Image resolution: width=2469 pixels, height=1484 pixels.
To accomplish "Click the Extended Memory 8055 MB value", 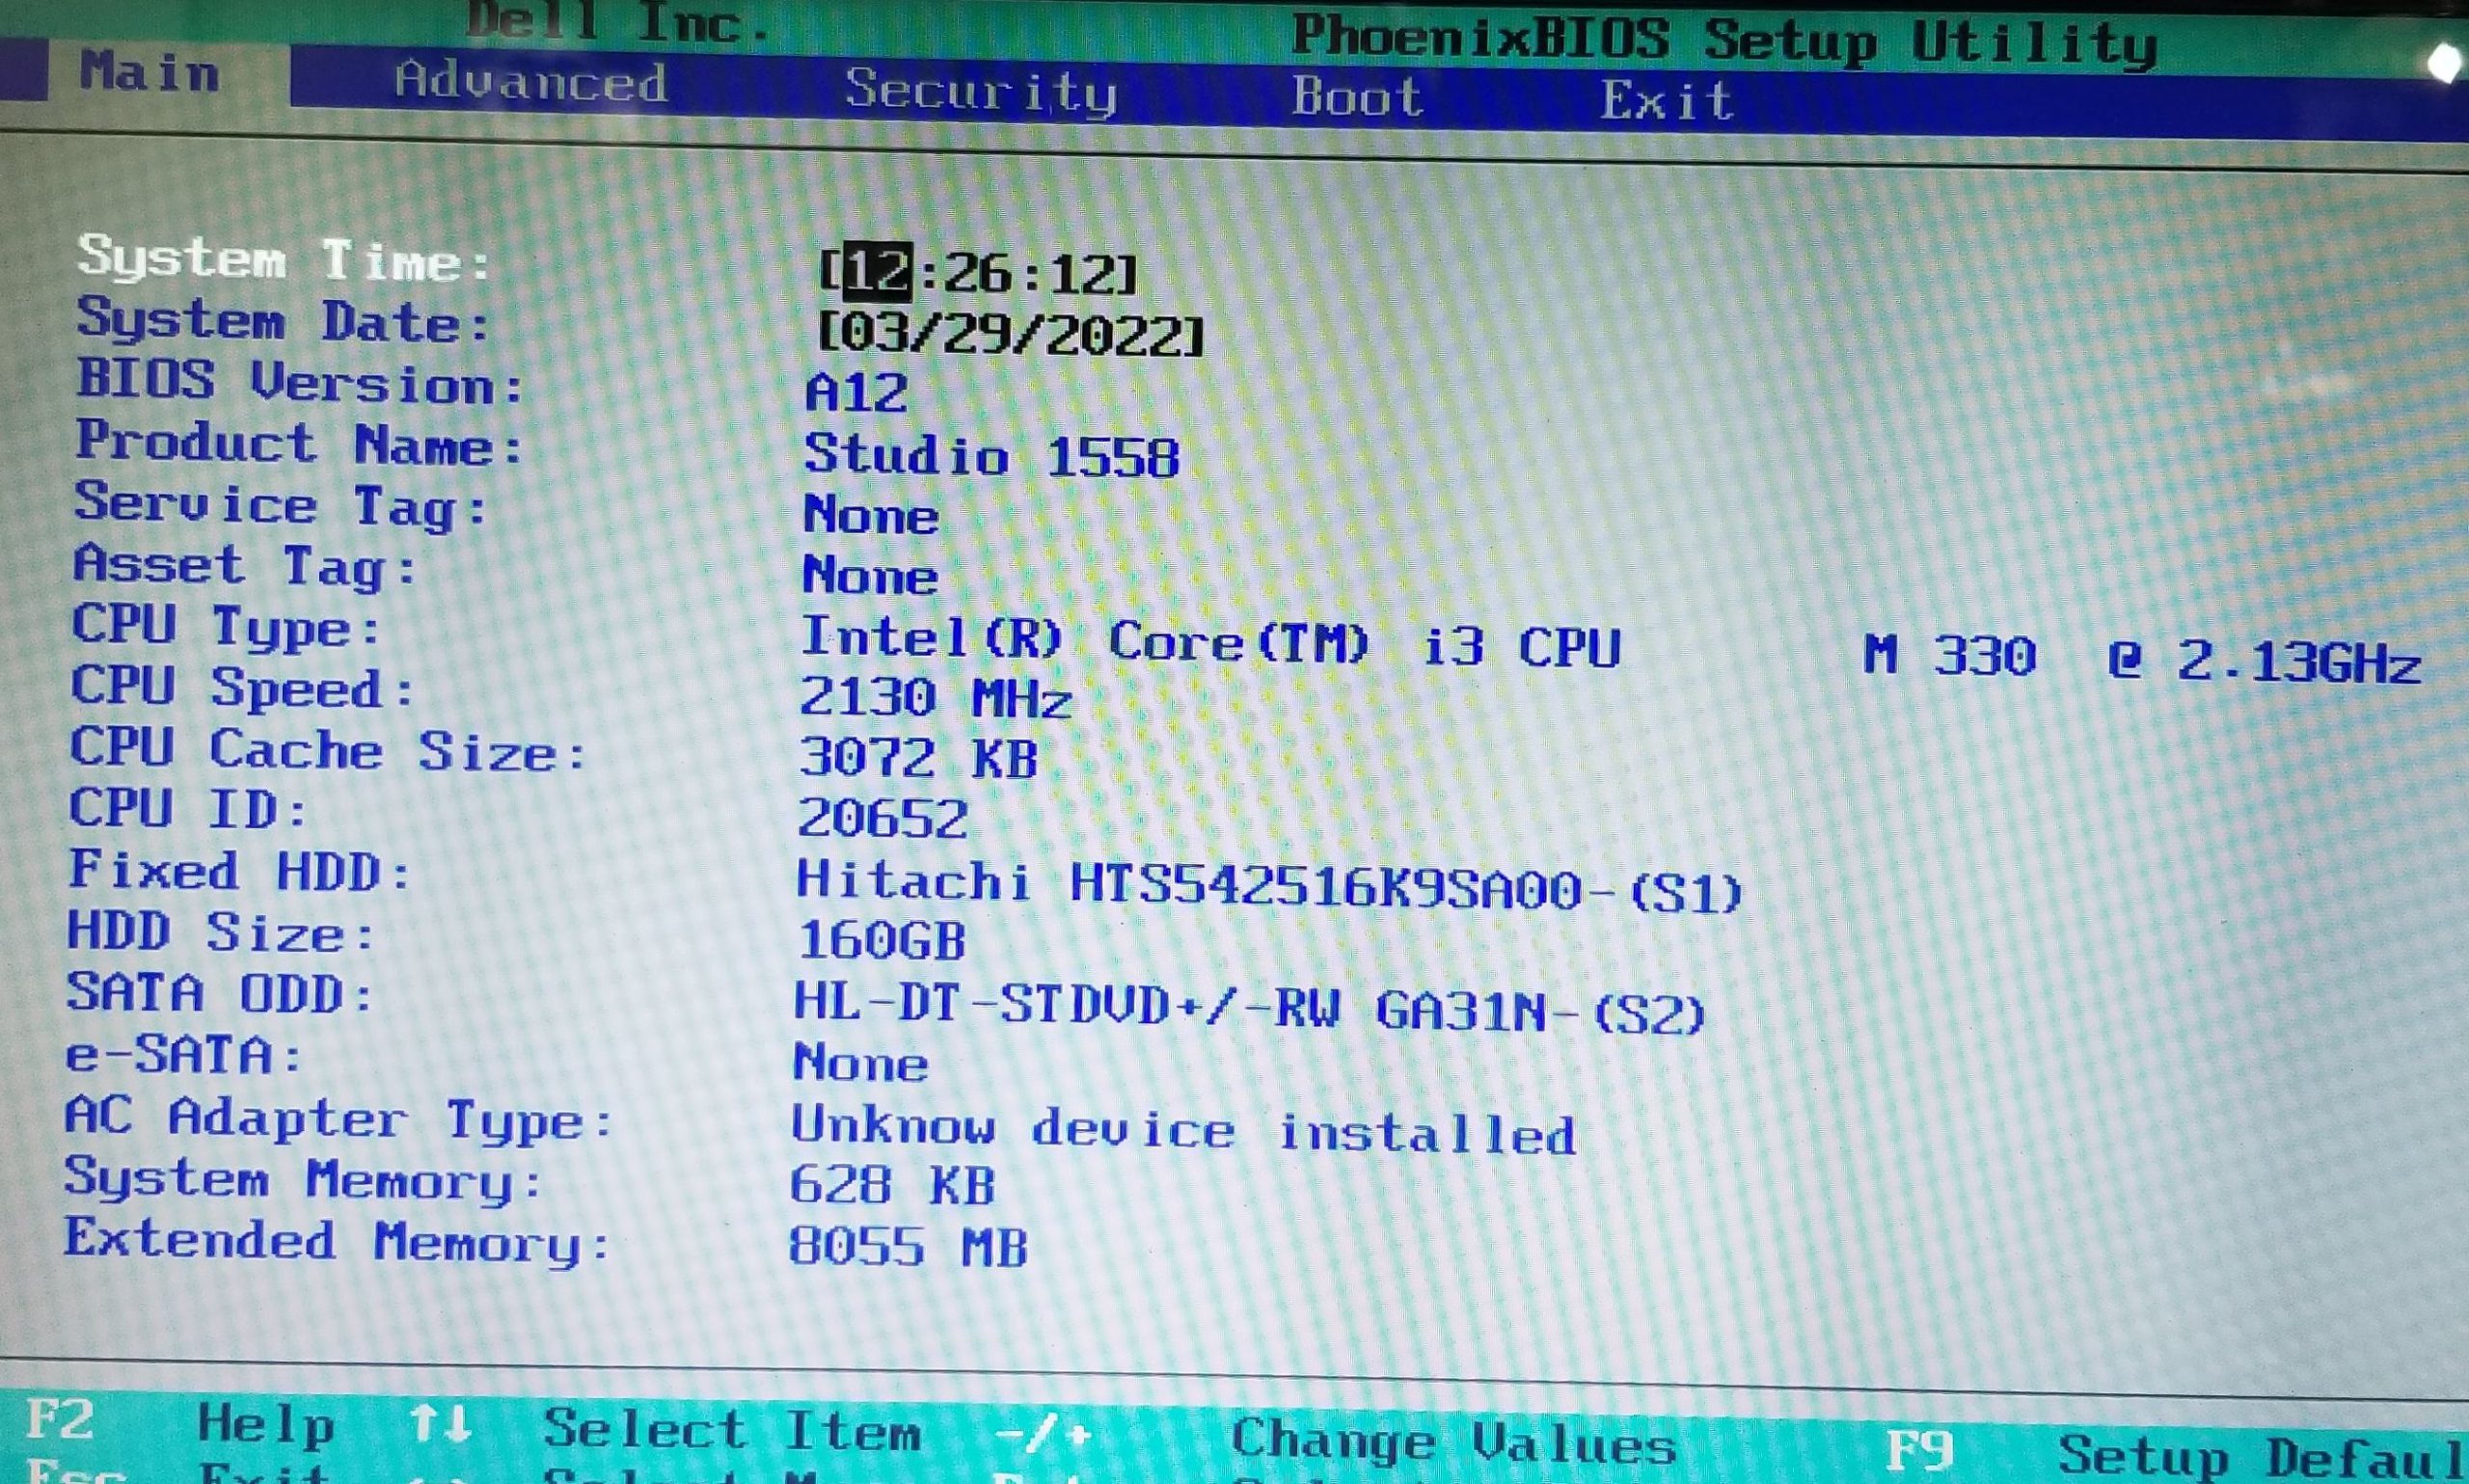I will (x=907, y=1247).
